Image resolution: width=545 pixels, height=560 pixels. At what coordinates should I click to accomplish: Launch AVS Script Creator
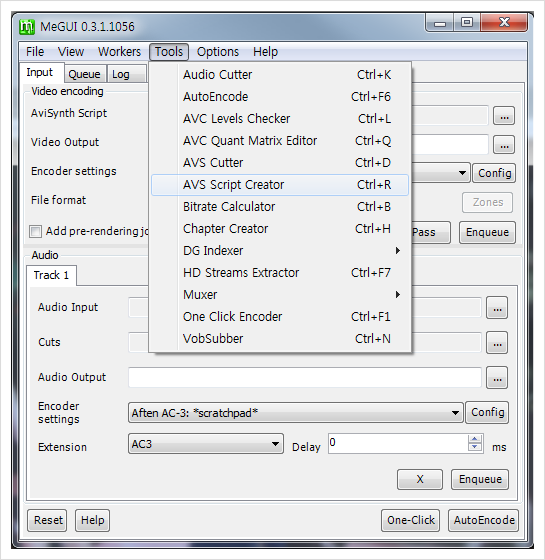(x=280, y=185)
